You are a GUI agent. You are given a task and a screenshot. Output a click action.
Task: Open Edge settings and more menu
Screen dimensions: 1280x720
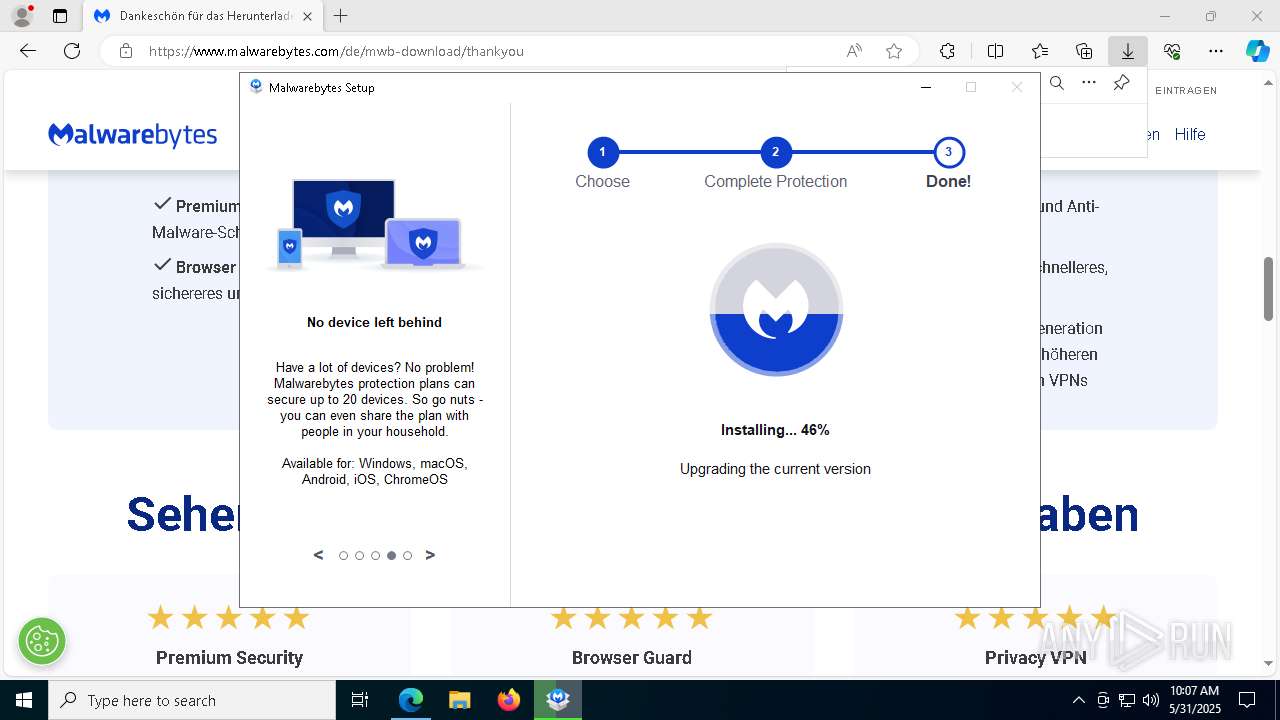pyautogui.click(x=1216, y=51)
